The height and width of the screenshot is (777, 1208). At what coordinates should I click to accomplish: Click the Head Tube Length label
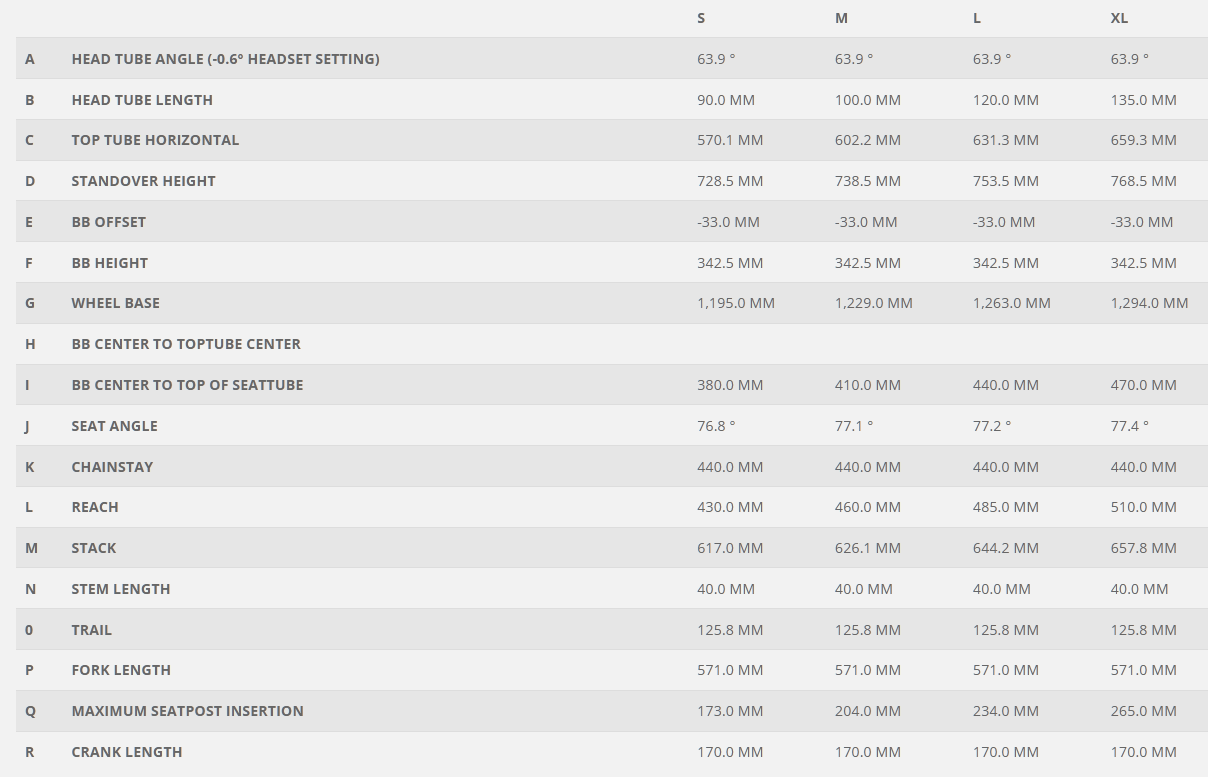[x=142, y=100]
